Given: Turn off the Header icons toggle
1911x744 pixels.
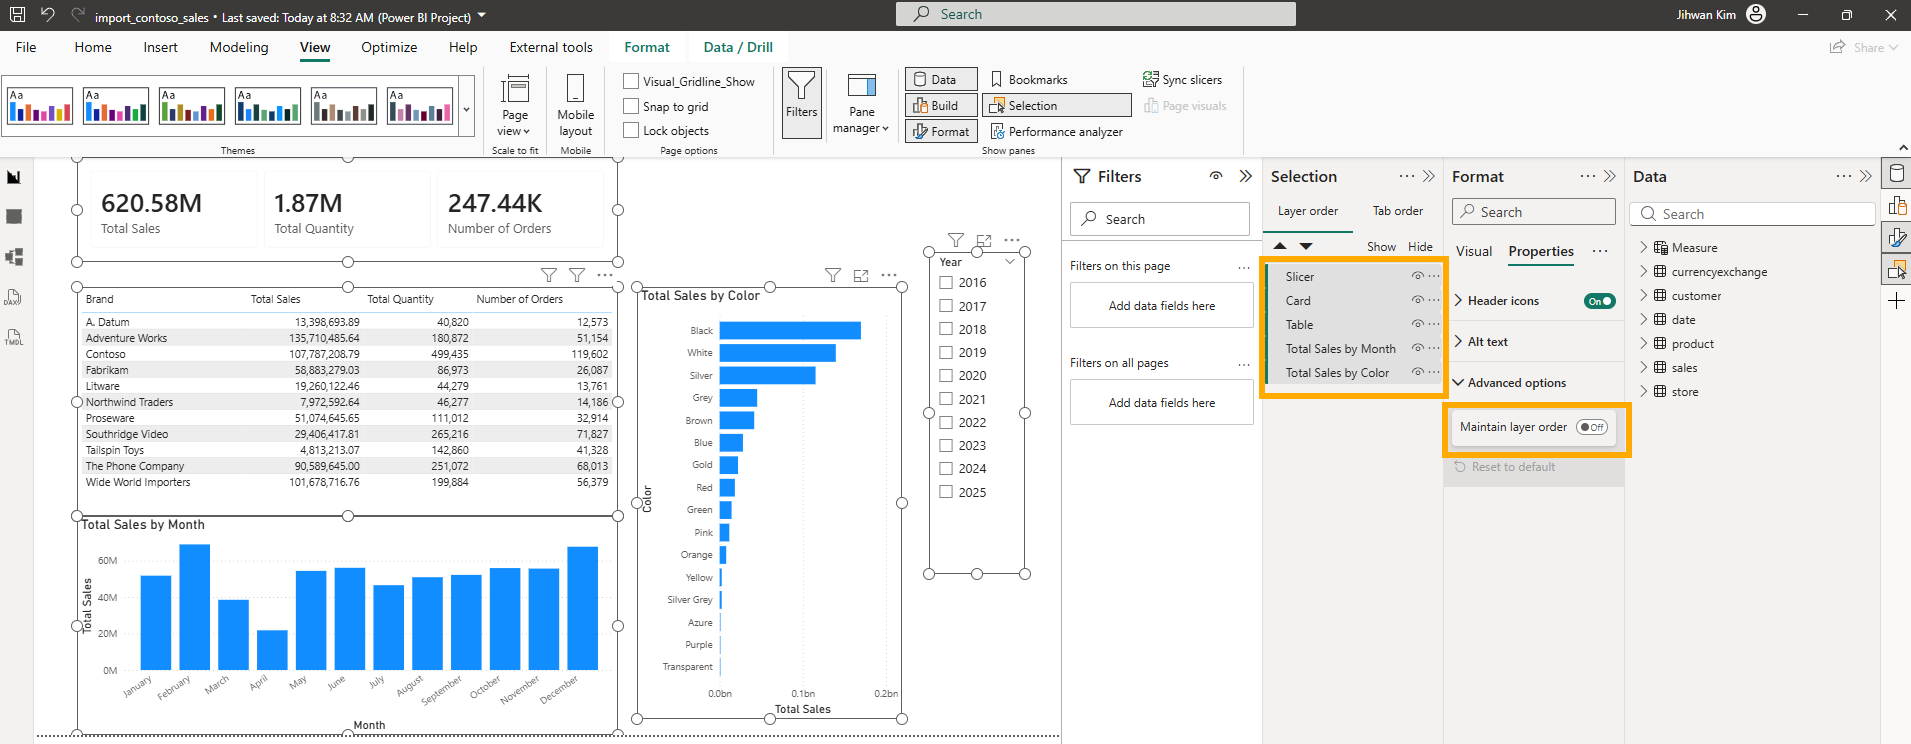Looking at the screenshot, I should (1599, 301).
